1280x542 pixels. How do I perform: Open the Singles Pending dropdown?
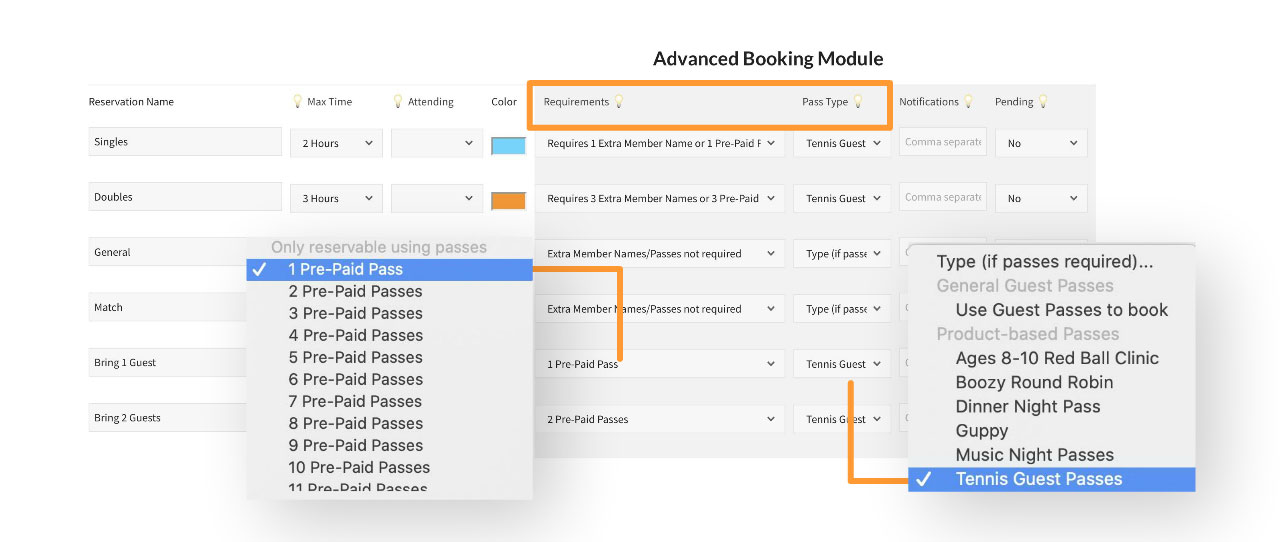(1041, 143)
